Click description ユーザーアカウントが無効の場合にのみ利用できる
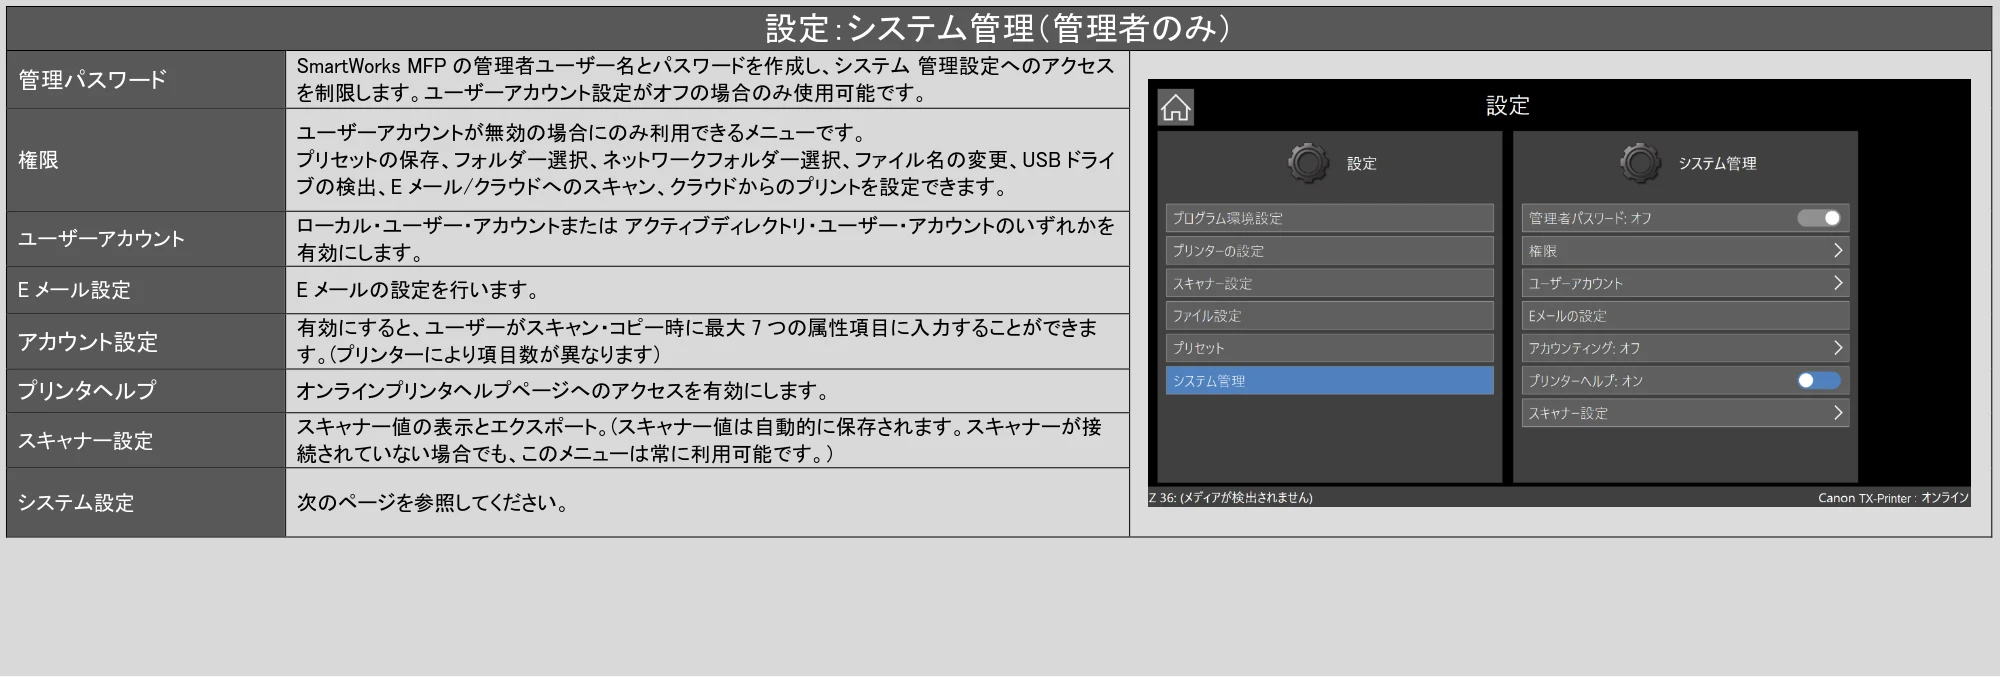This screenshot has width=2000, height=677. pyautogui.click(x=705, y=160)
